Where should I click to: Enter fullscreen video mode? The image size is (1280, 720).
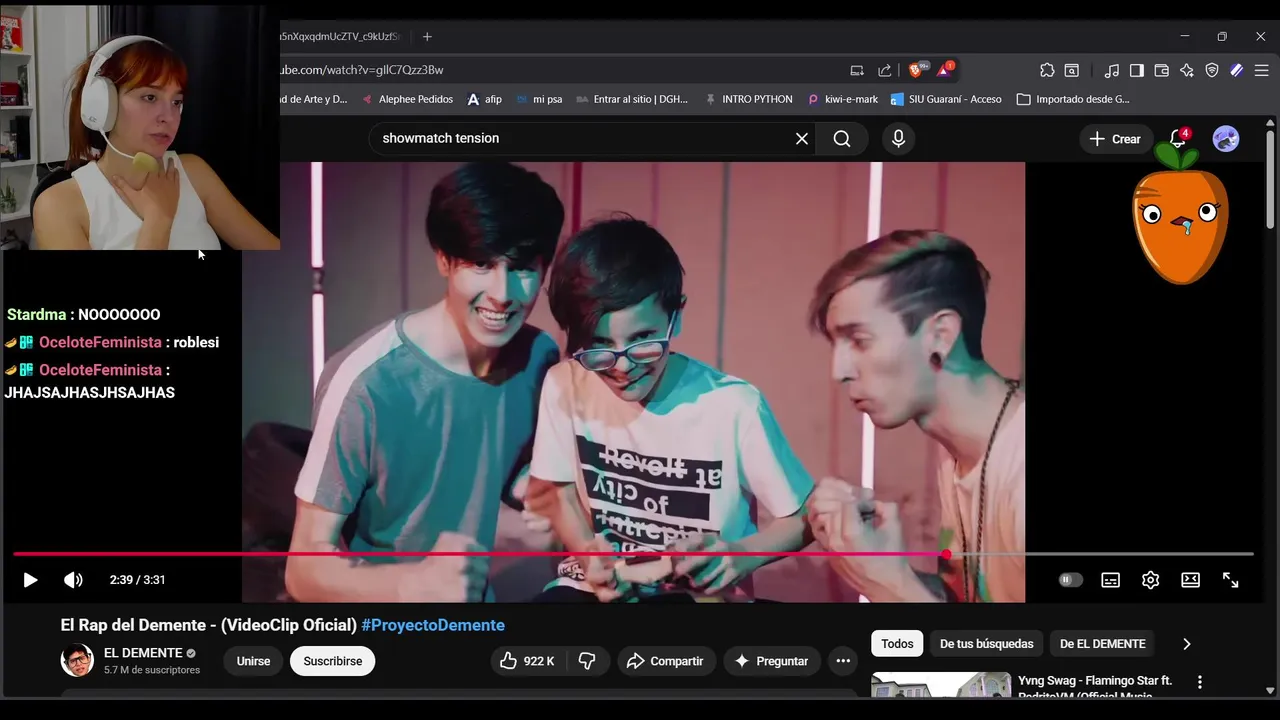coord(1231,580)
